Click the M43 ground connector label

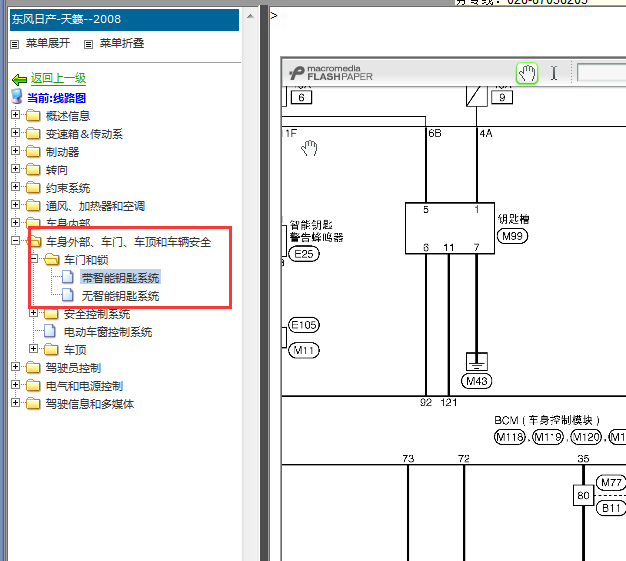tap(476, 381)
